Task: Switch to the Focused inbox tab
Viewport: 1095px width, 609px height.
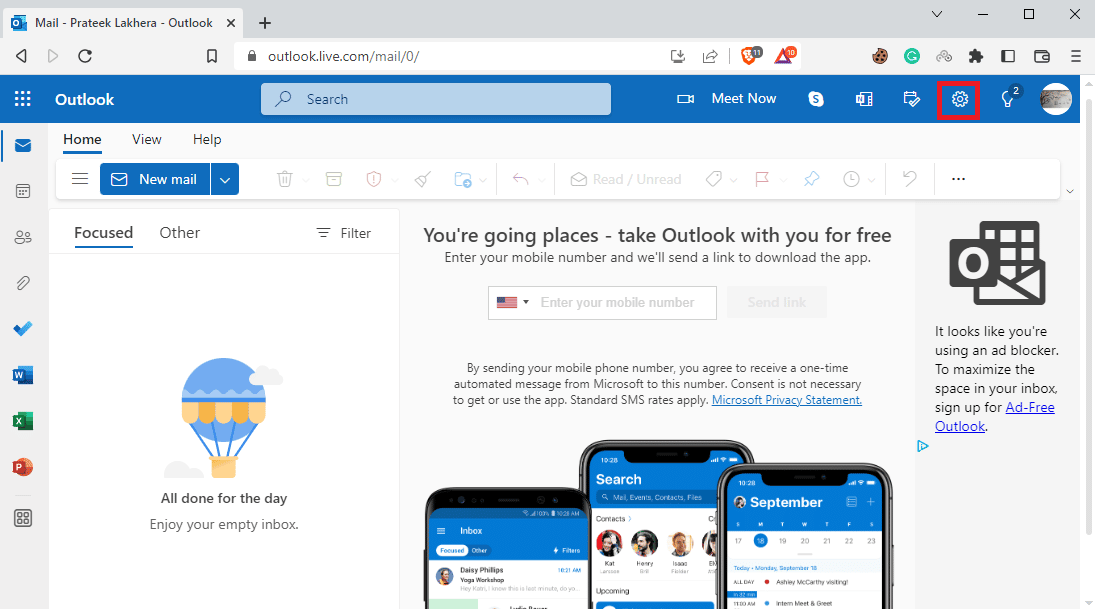Action: pos(103,233)
